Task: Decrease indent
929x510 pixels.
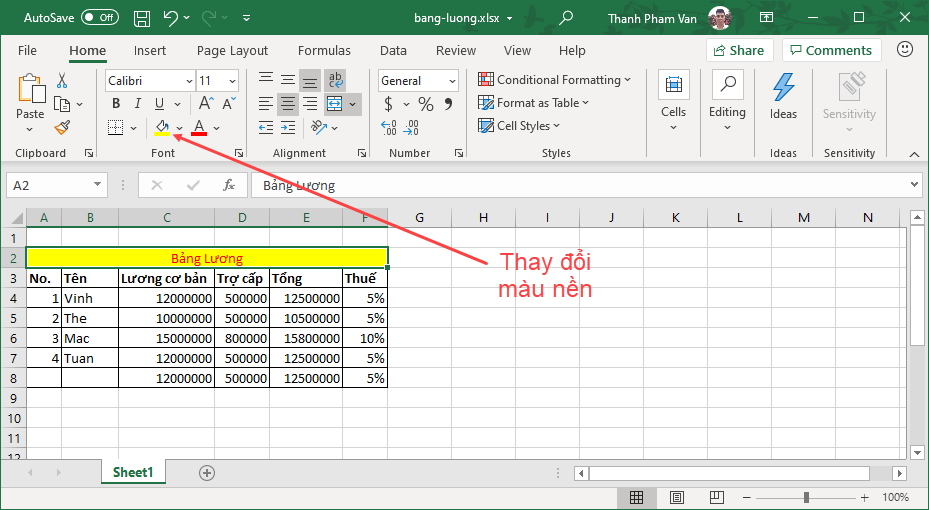Action: click(265, 127)
